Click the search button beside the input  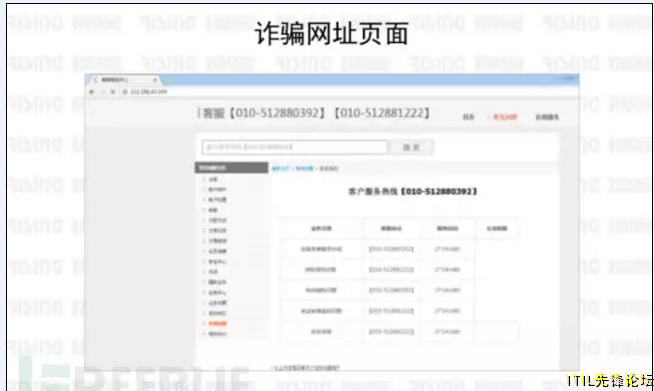coord(411,147)
